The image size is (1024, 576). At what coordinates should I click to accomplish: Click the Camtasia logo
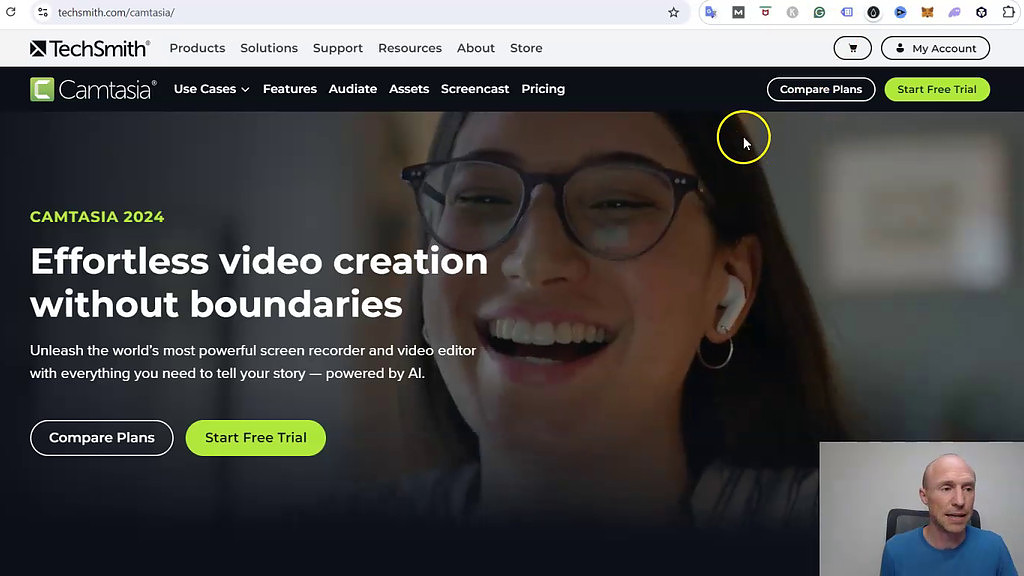(93, 89)
